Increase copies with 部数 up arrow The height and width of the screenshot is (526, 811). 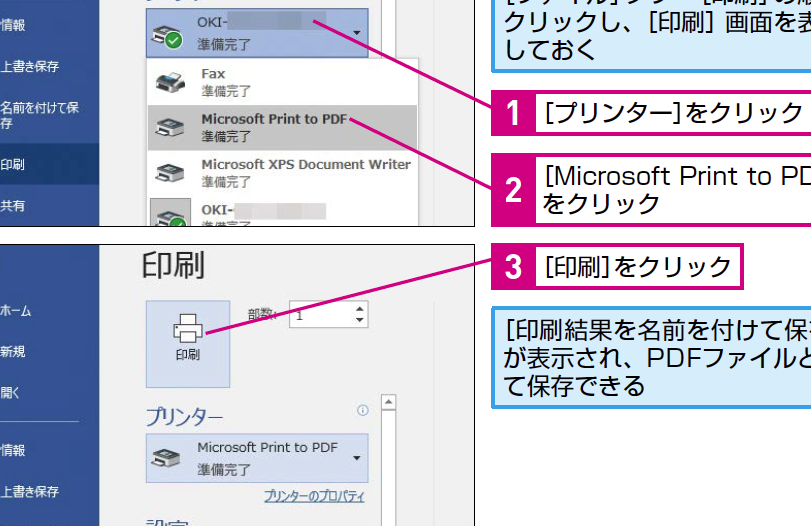point(359,309)
